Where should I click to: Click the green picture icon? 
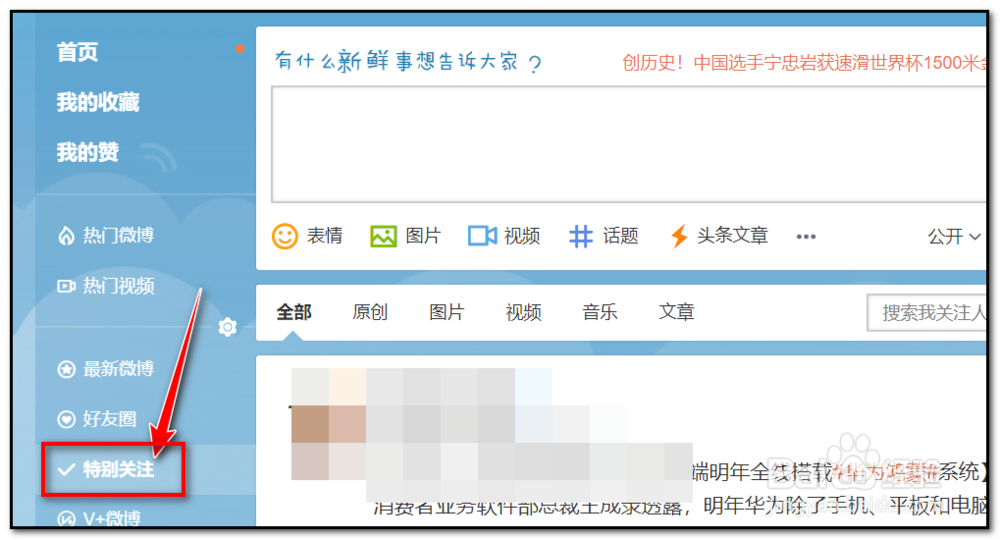[383, 237]
